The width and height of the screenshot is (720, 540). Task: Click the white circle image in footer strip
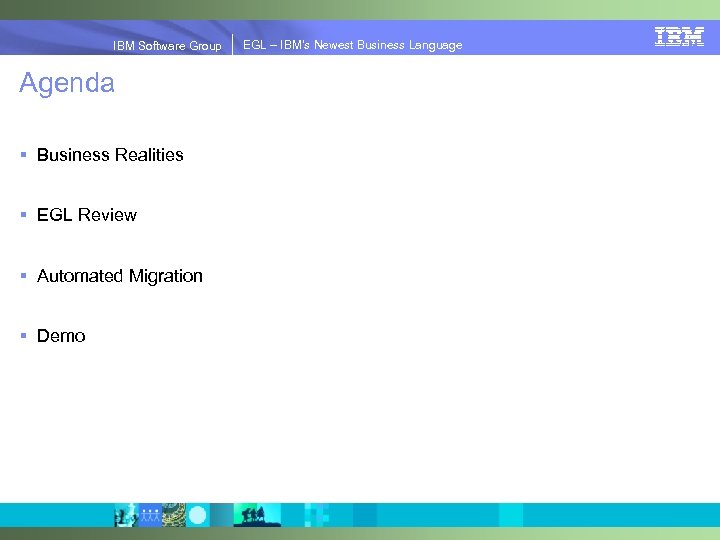coord(198,515)
